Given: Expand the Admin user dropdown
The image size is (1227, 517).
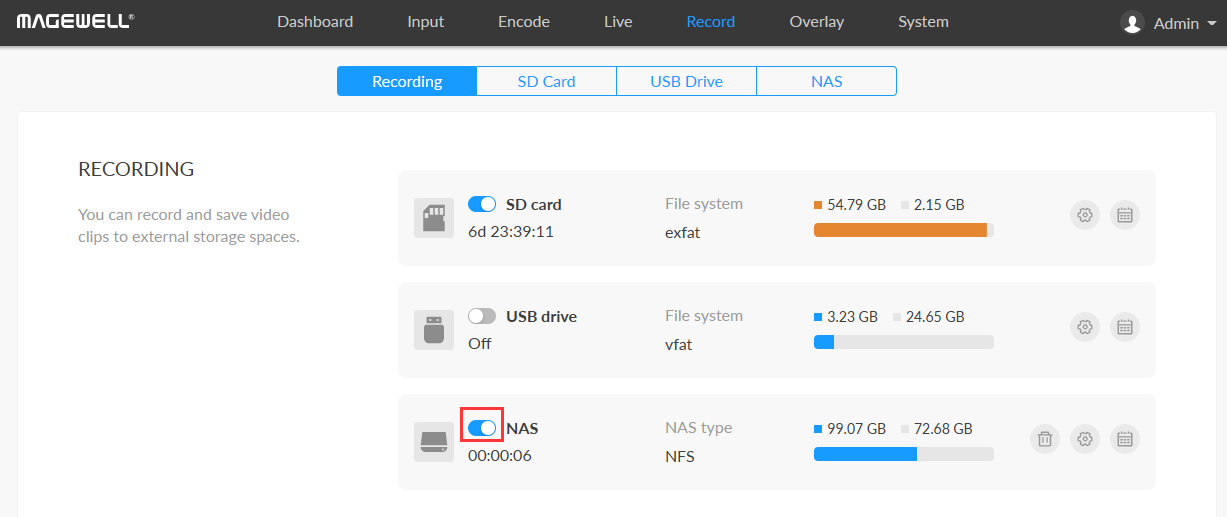Looking at the screenshot, I should point(1174,23).
